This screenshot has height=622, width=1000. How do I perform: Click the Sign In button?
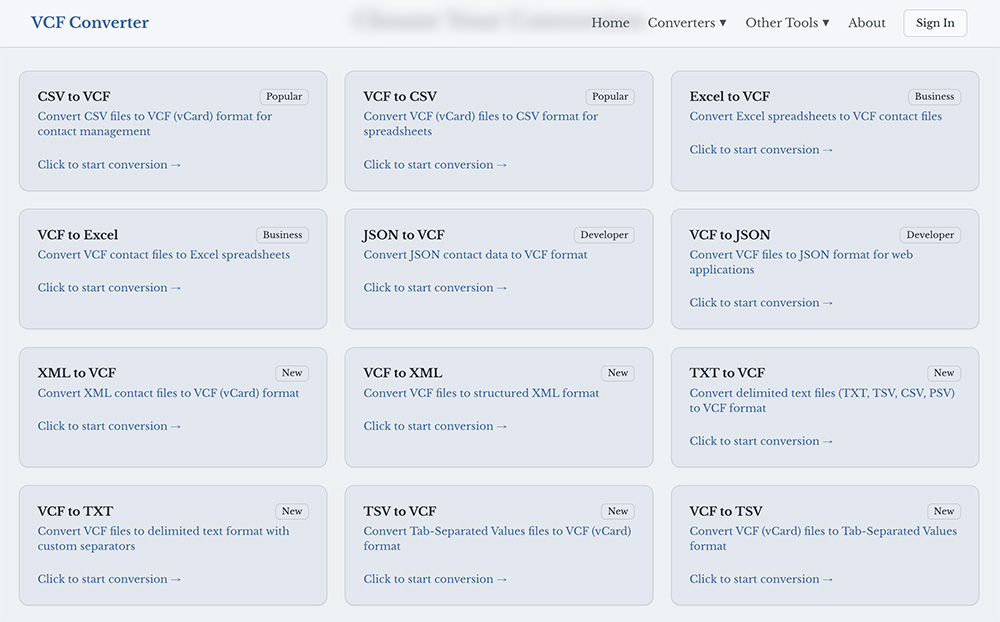[x=935, y=23]
